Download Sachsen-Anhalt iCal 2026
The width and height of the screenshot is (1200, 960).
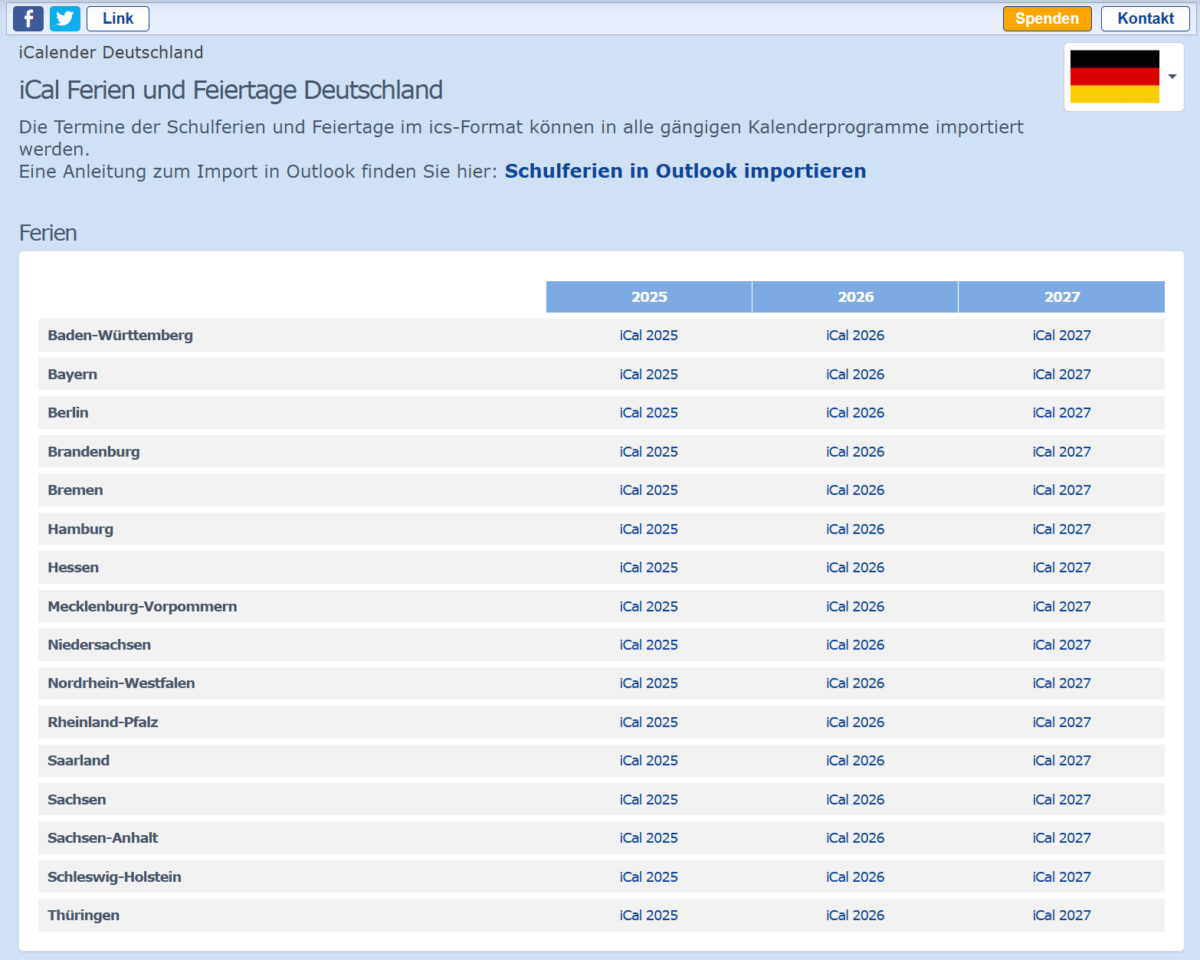coord(855,838)
